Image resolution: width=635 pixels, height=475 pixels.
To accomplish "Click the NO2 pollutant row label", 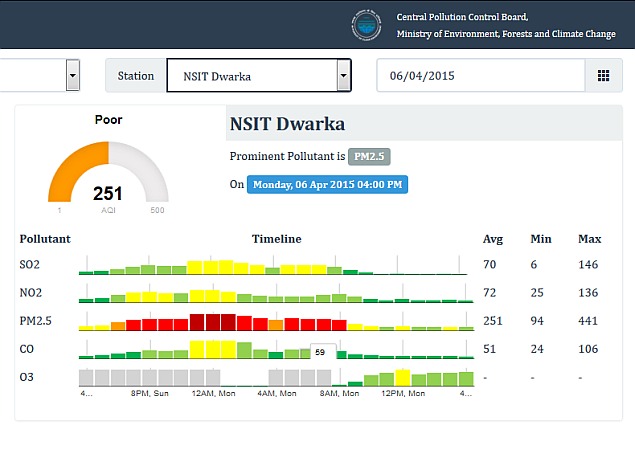I will pyautogui.click(x=31, y=293).
